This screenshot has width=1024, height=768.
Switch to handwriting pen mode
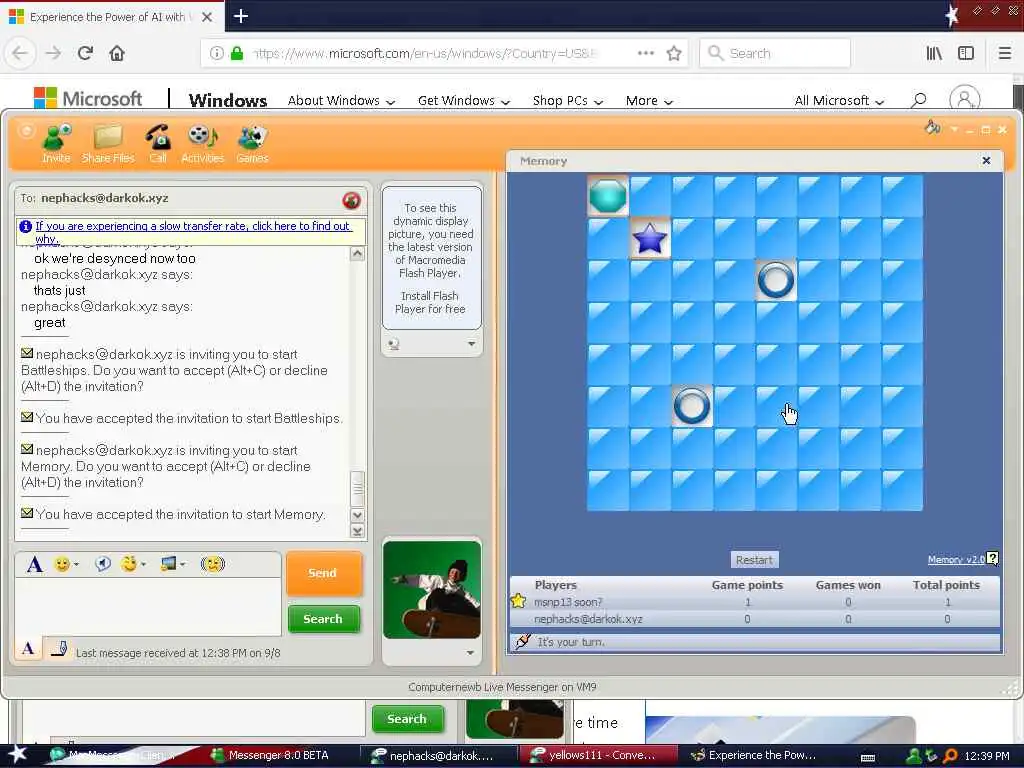click(59, 648)
